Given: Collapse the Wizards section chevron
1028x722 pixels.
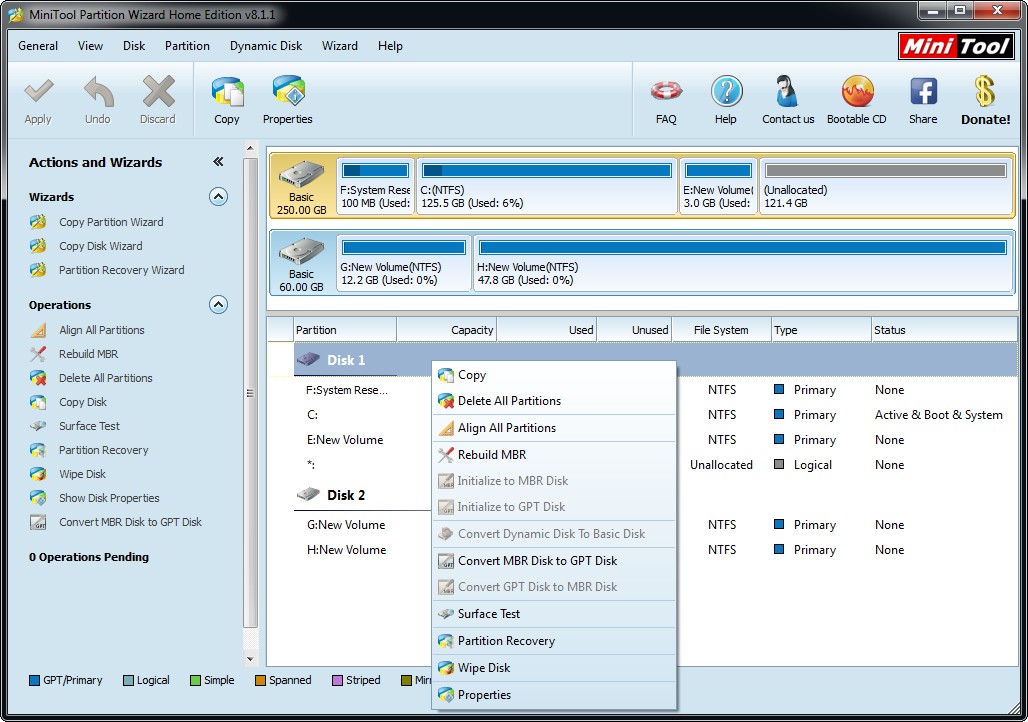Looking at the screenshot, I should (218, 197).
